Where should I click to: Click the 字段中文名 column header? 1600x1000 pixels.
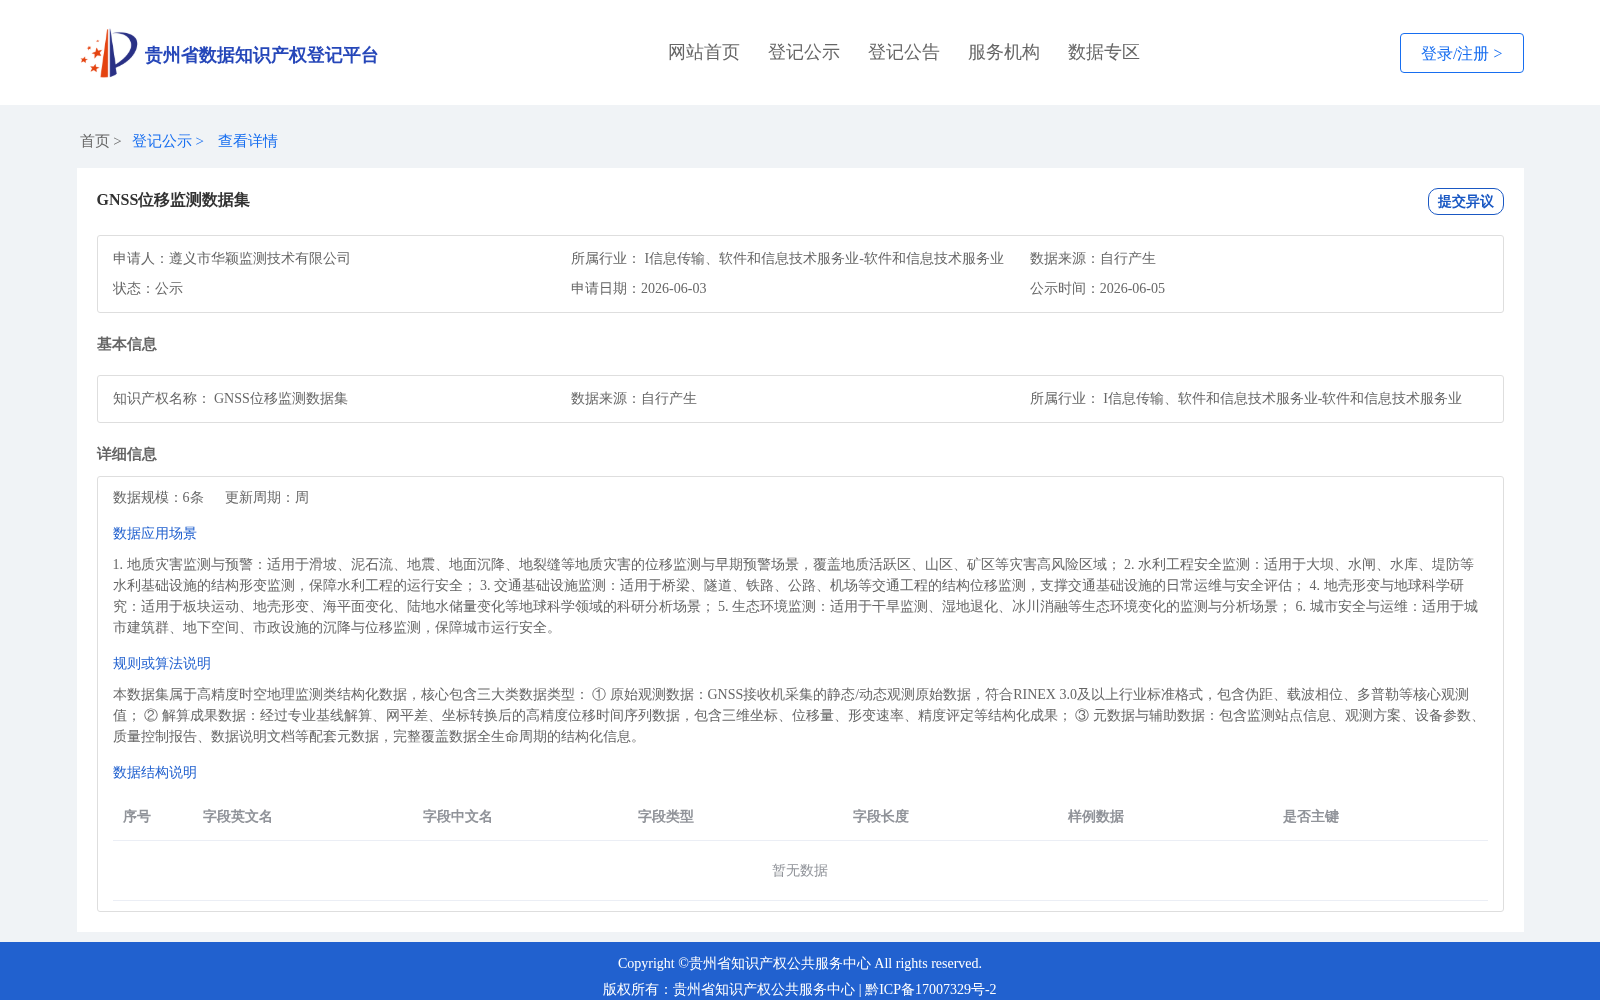[458, 816]
